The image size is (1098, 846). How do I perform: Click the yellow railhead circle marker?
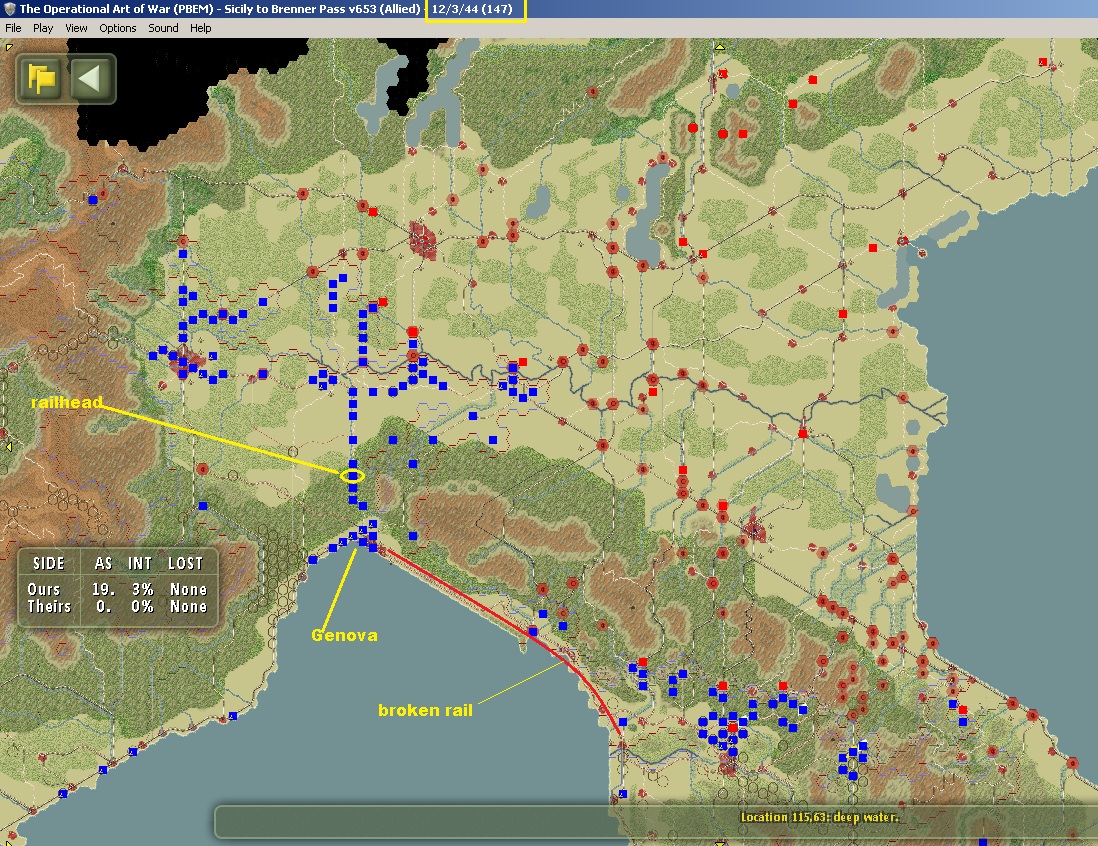tap(352, 476)
